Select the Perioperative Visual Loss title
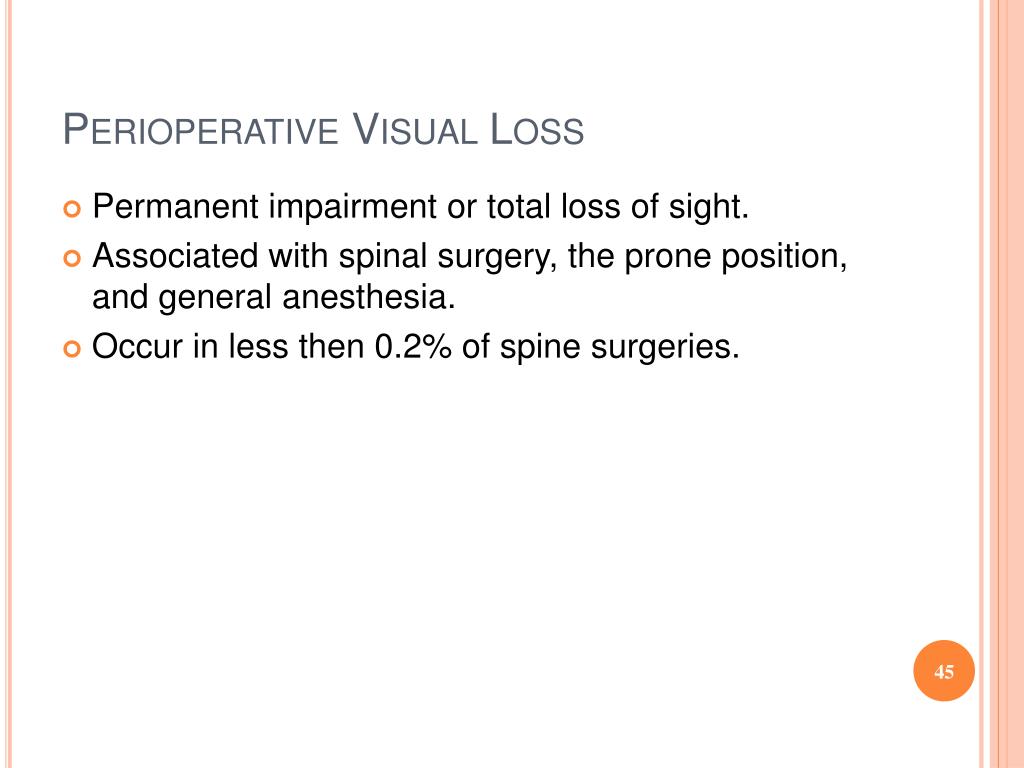The width and height of the screenshot is (1024, 768). tap(323, 129)
